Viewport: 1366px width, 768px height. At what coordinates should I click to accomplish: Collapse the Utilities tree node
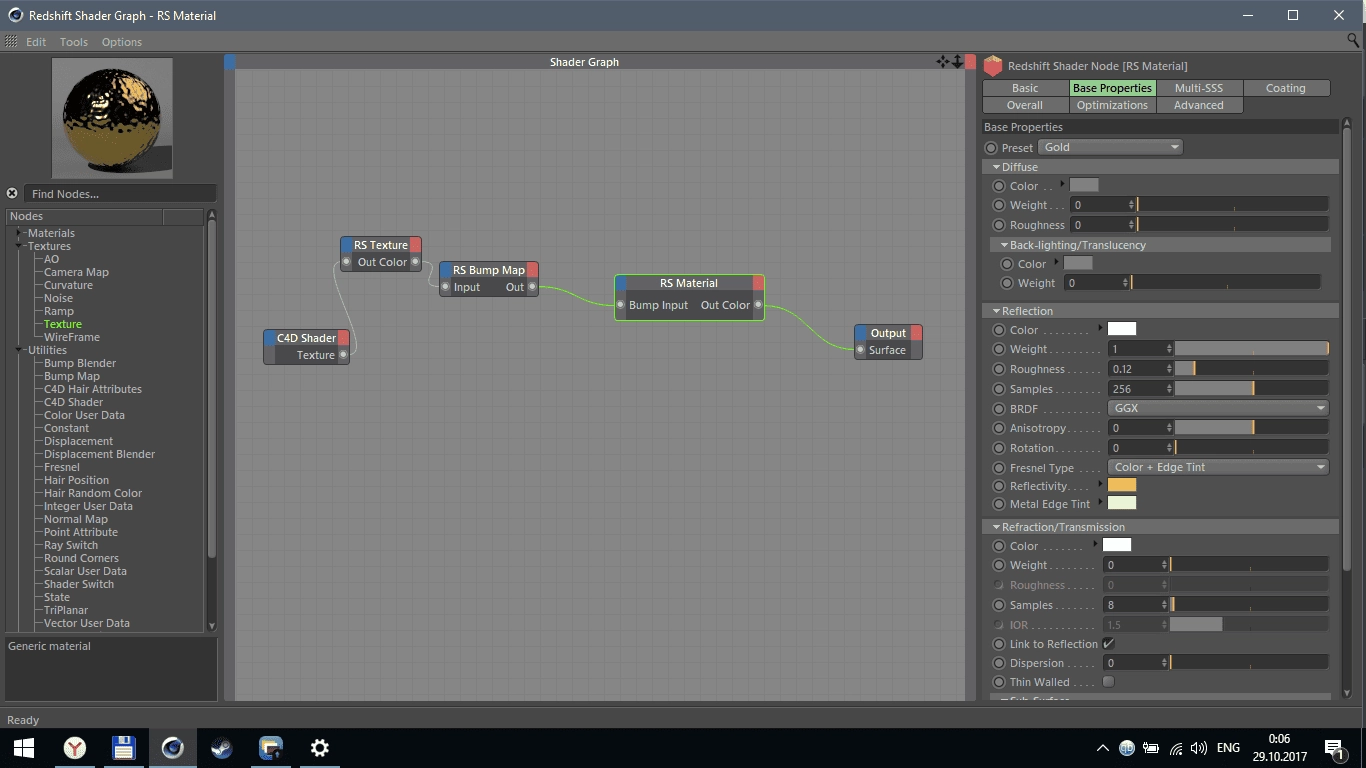[x=19, y=350]
